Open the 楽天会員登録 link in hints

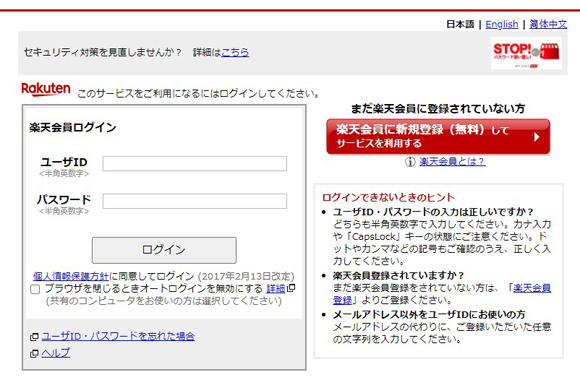(532, 288)
